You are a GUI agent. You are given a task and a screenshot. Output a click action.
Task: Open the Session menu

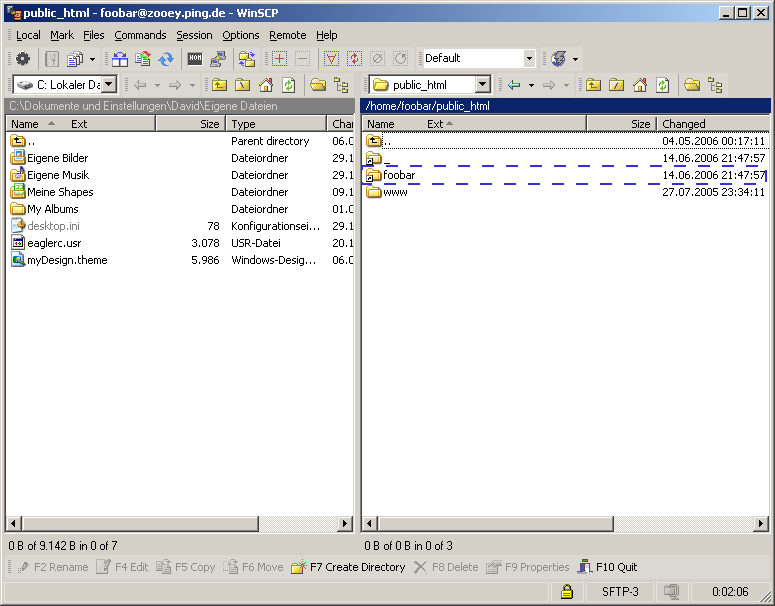tap(194, 35)
